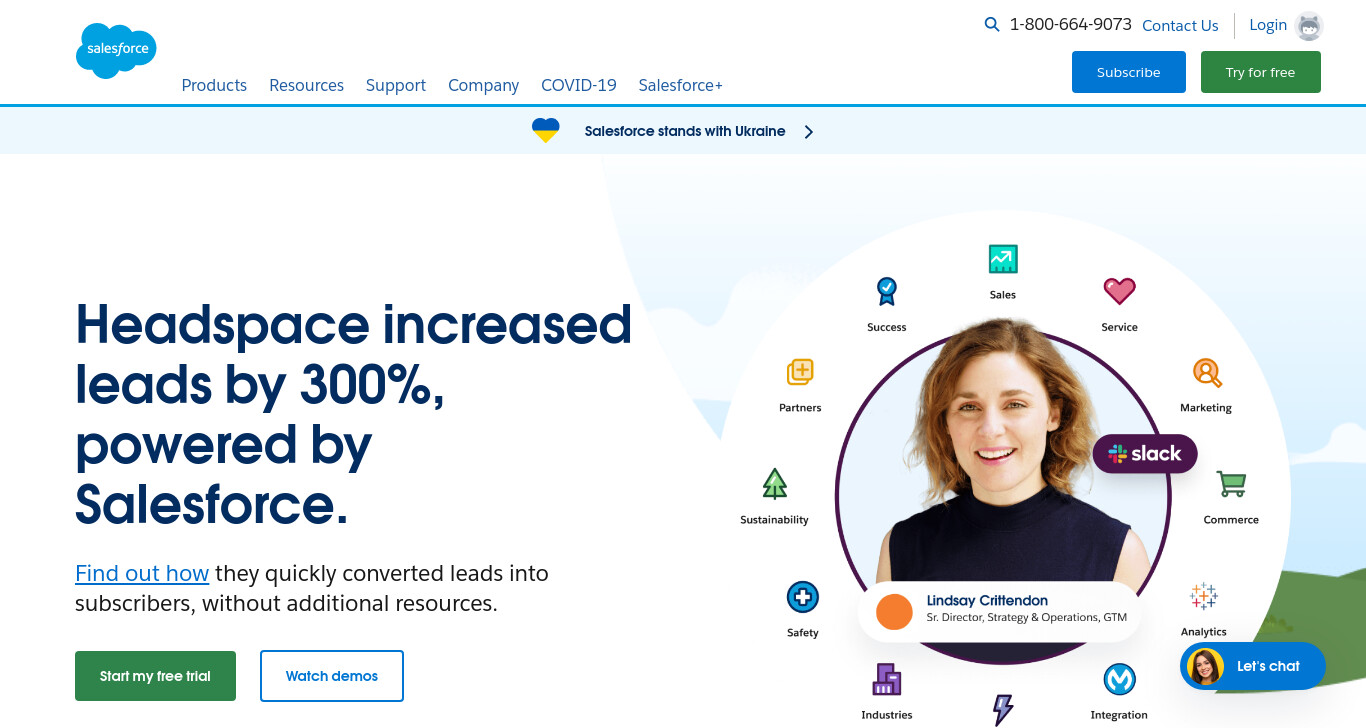Open the COVID-19 menu

click(x=579, y=85)
